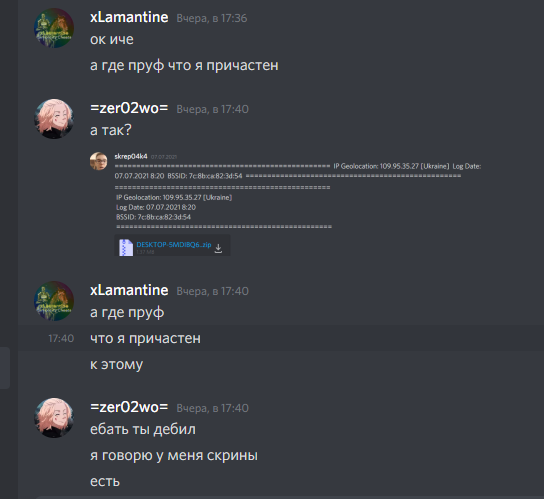This screenshot has width=544, height=499.
Task: Open the embedded screenshot with IP Geolocation text
Action: pyautogui.click(x=286, y=204)
